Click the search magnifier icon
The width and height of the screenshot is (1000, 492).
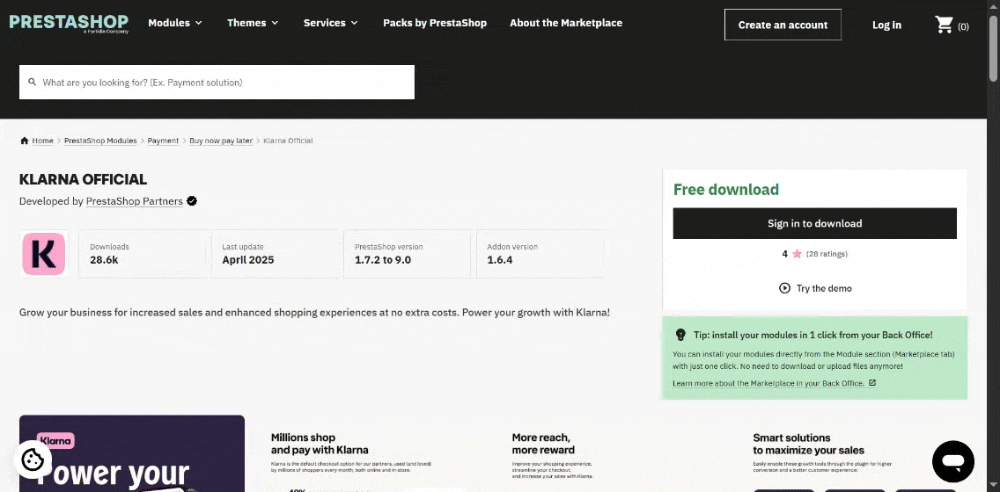32,83
